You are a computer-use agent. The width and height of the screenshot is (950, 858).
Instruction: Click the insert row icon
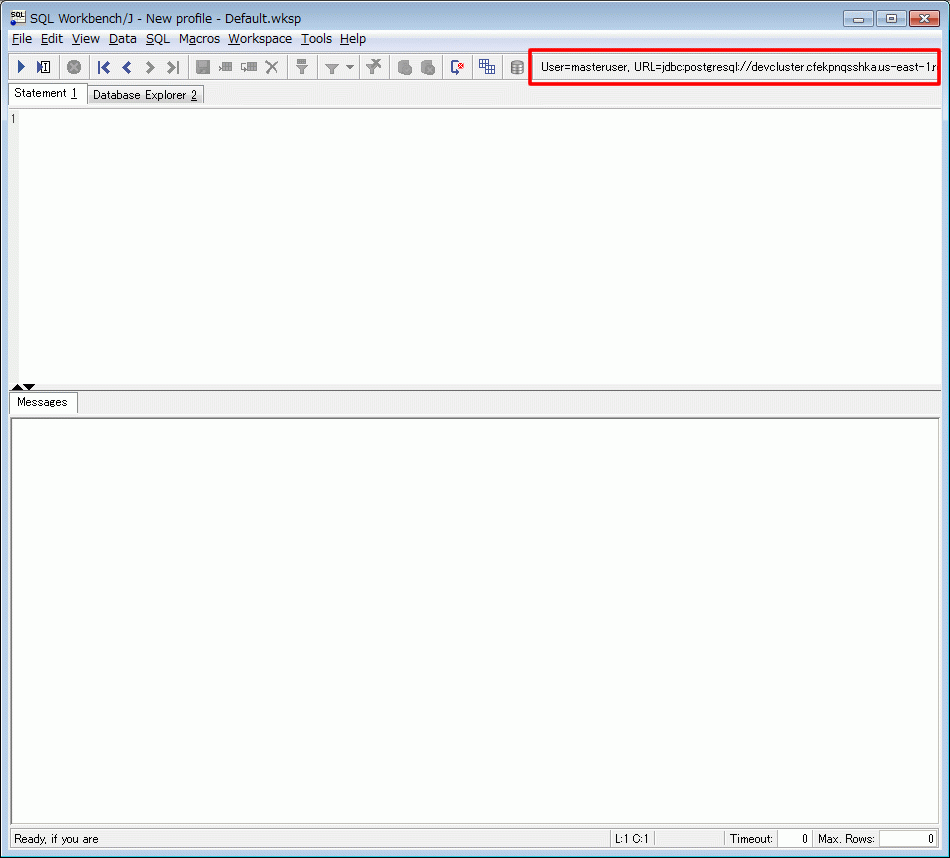click(225, 67)
